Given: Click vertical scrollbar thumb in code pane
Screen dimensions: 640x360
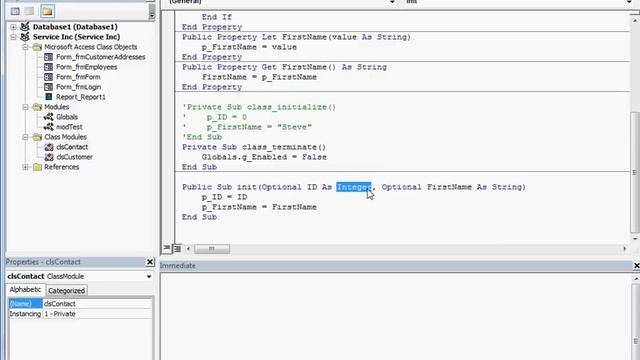Looking at the screenshot, I should click(x=635, y=171).
